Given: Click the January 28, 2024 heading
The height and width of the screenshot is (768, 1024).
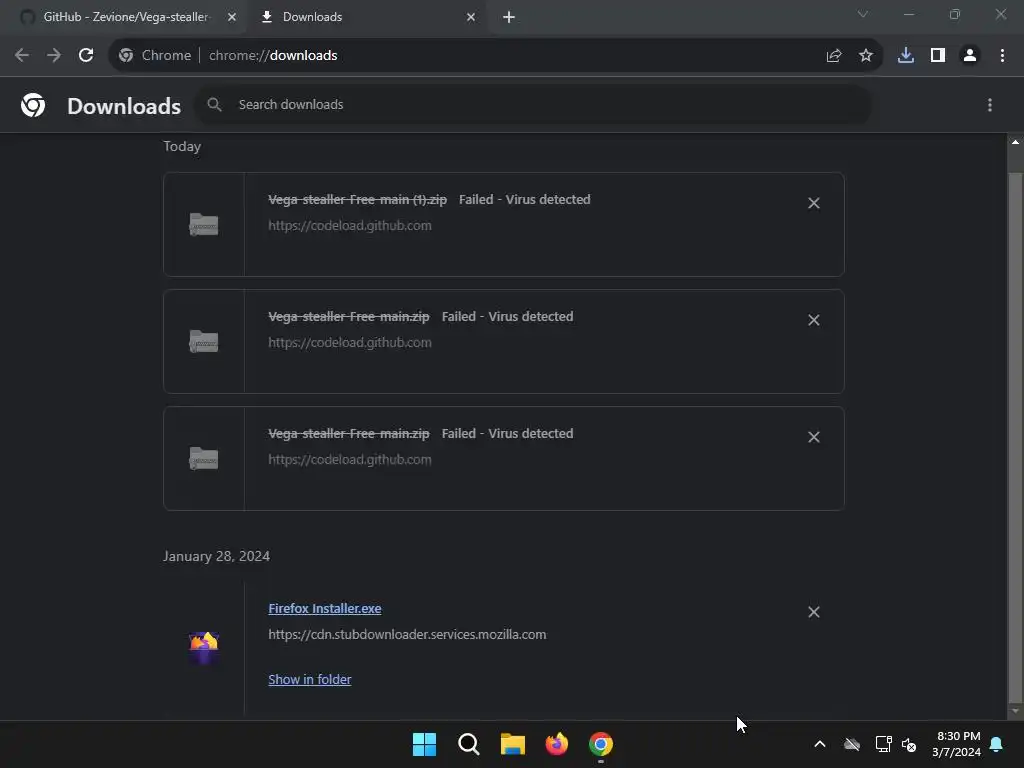Looking at the screenshot, I should (x=216, y=556).
